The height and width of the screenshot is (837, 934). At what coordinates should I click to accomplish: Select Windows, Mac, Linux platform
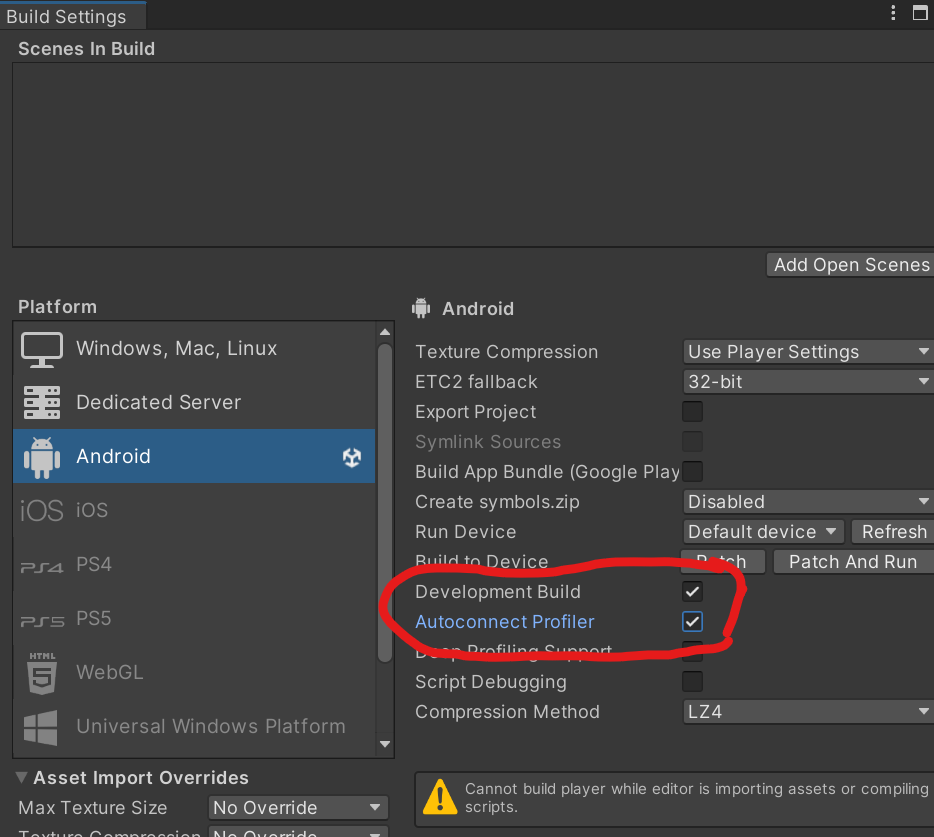pos(194,349)
